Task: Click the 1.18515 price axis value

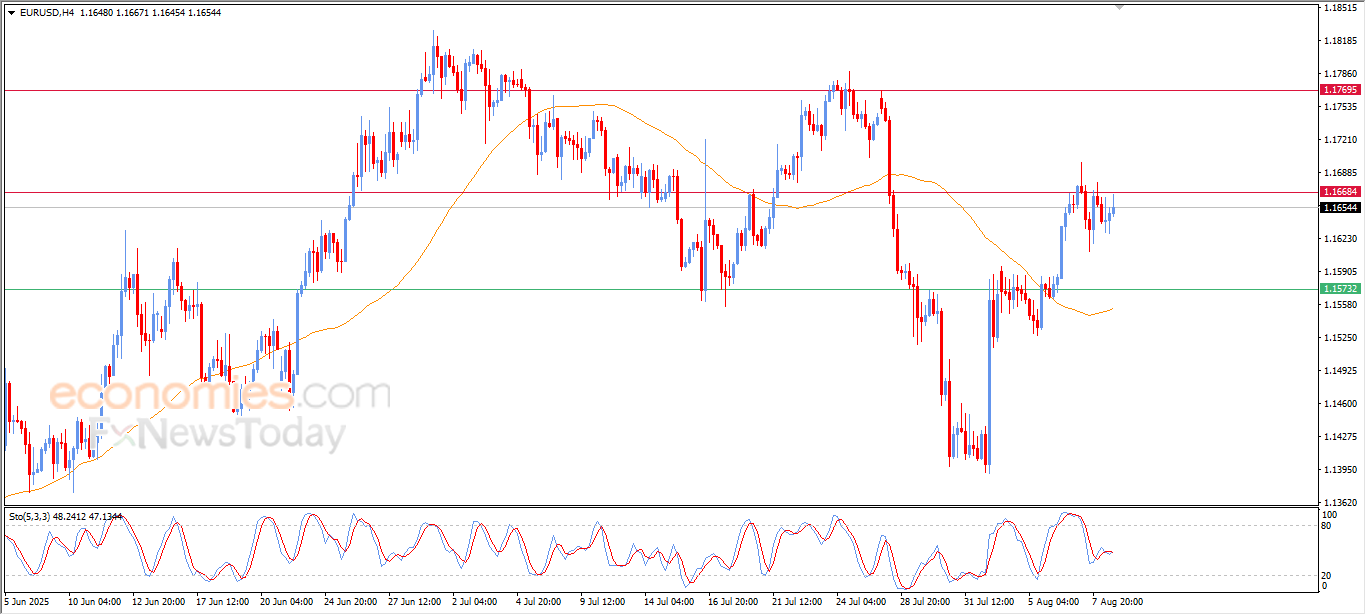Action: [1339, 8]
